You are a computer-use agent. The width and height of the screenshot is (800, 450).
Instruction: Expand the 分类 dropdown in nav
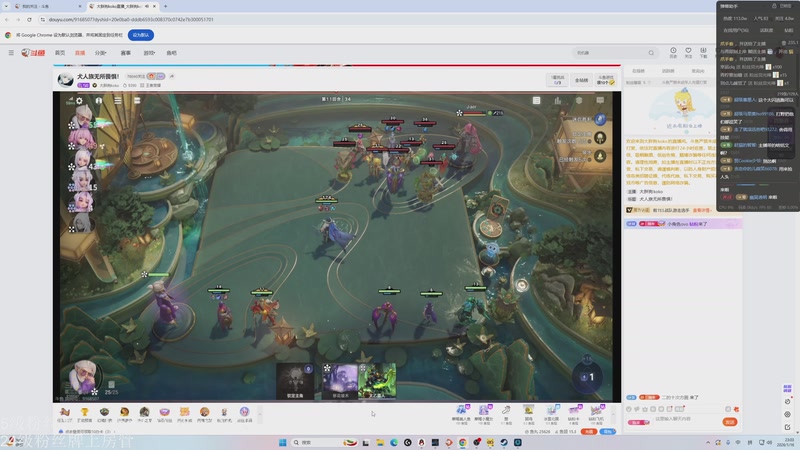tap(101, 53)
